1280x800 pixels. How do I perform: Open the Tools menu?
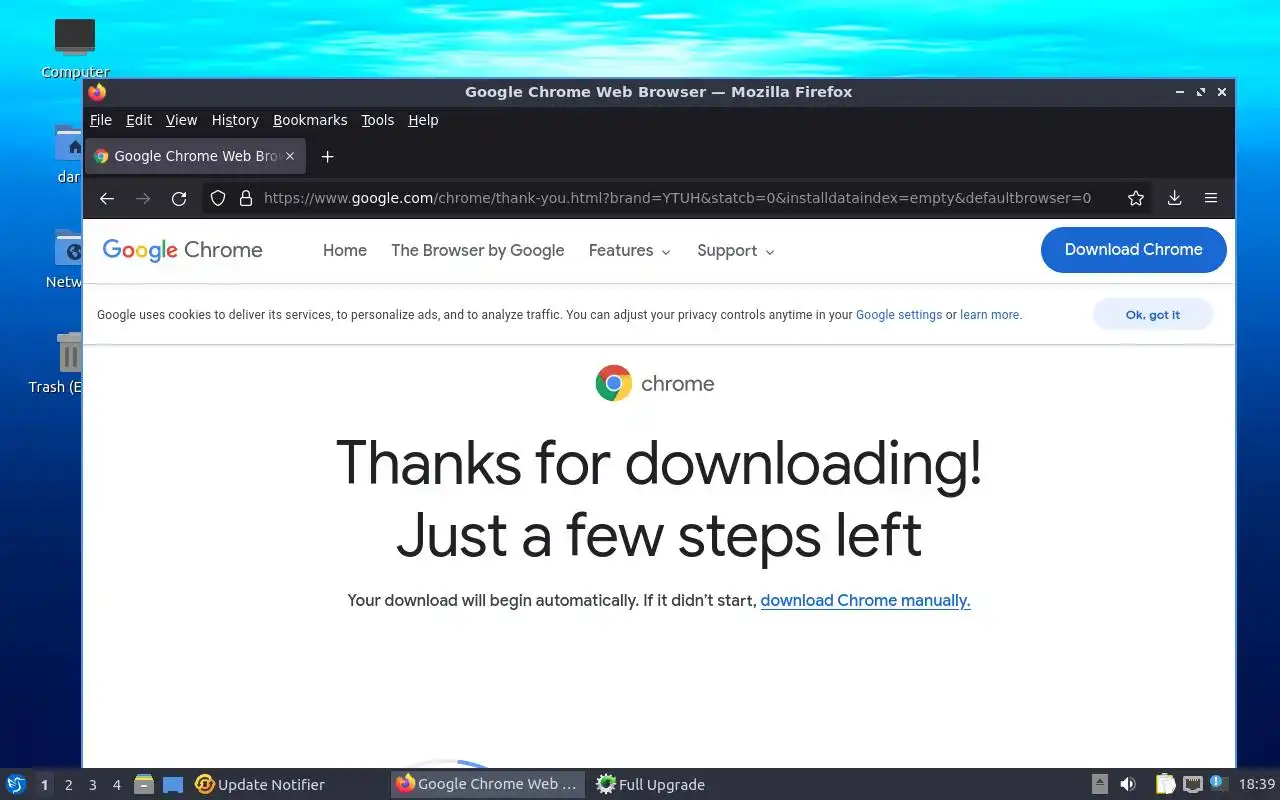click(377, 120)
